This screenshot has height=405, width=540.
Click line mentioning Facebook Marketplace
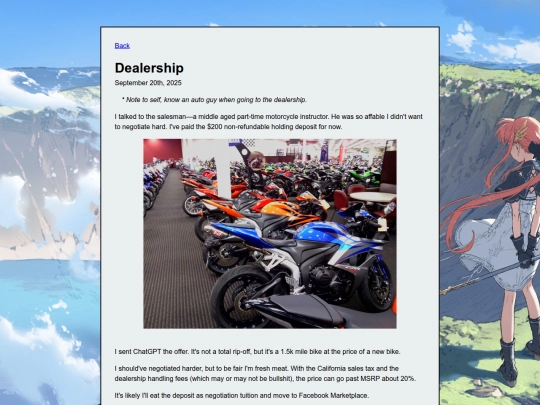241,395
